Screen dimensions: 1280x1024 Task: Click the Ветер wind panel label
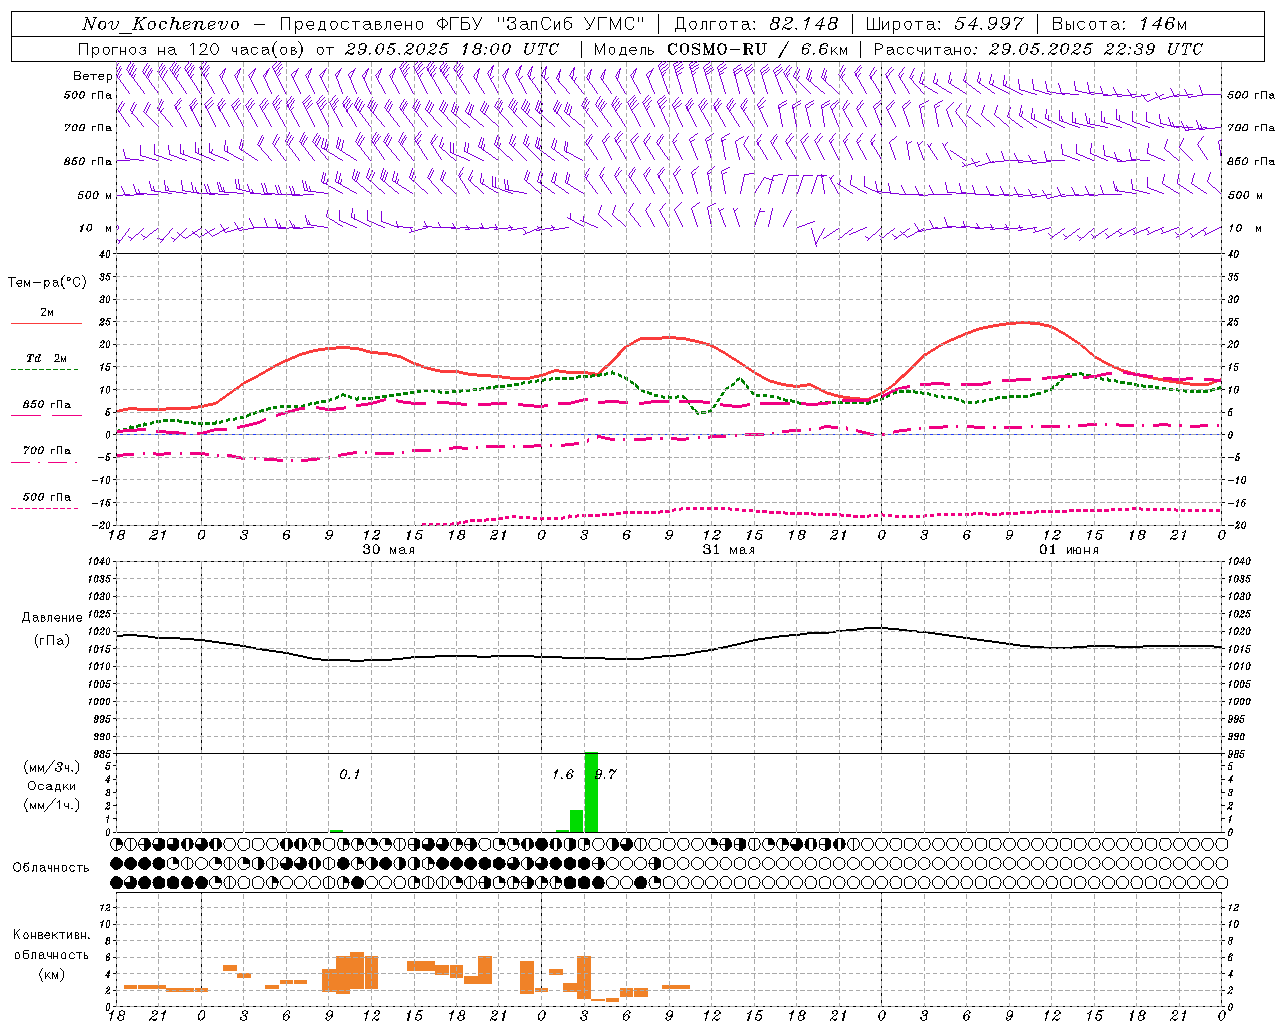93,76
